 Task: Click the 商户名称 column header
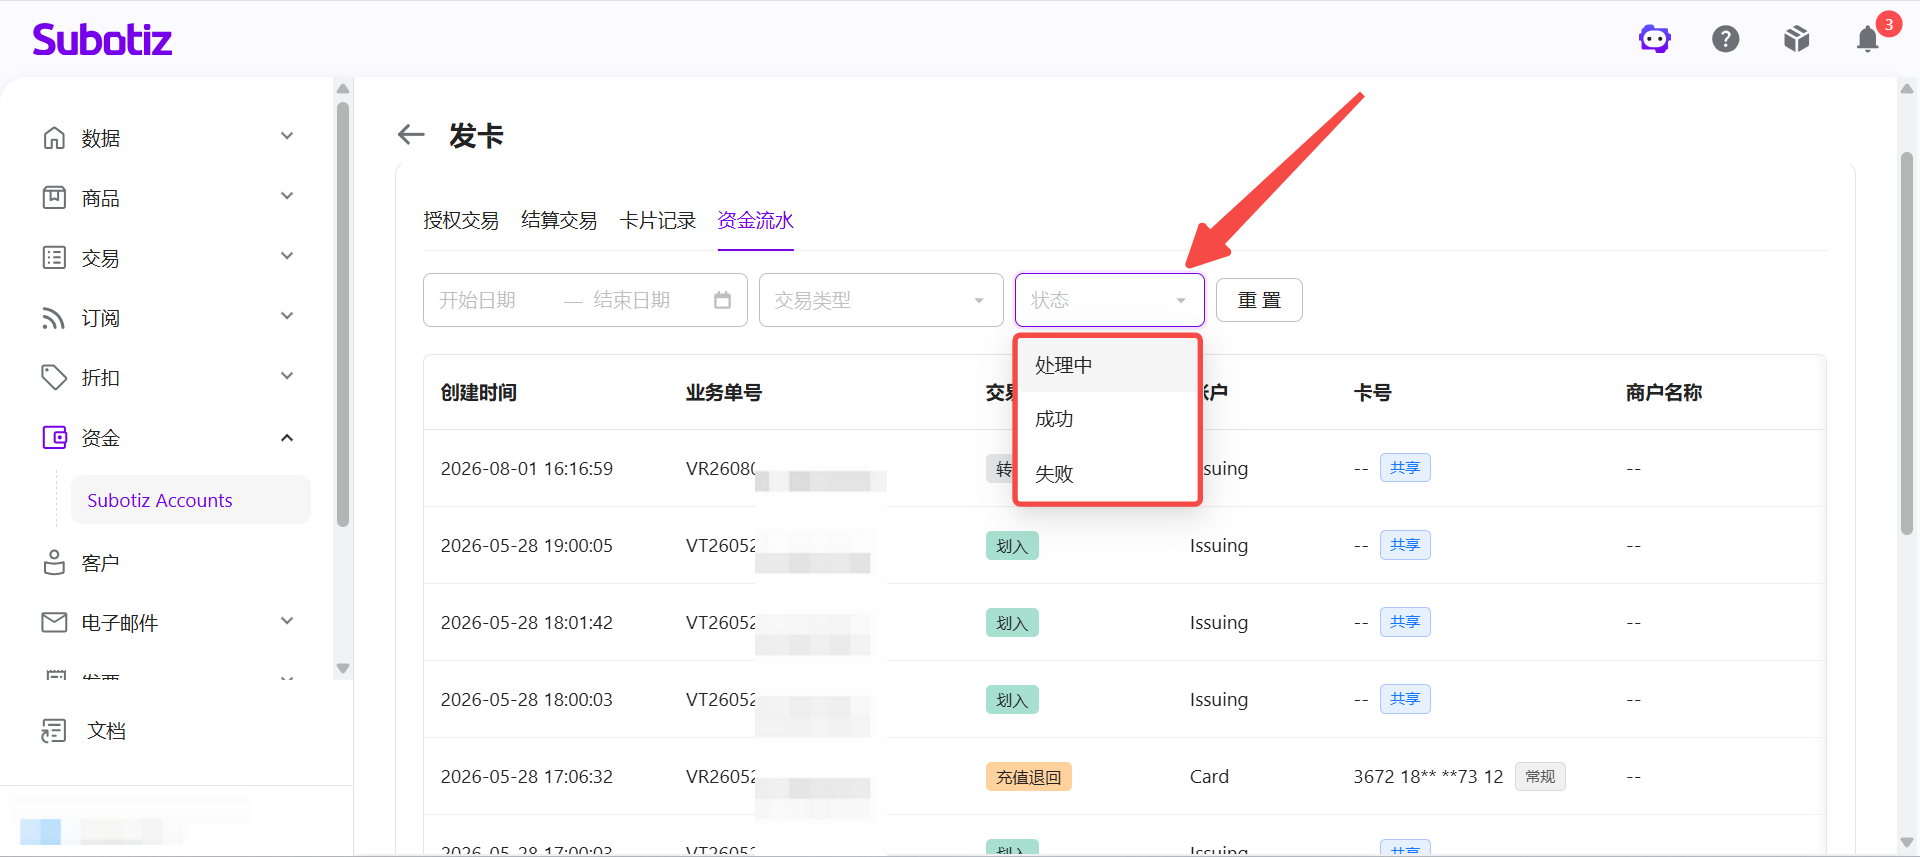[1664, 393]
